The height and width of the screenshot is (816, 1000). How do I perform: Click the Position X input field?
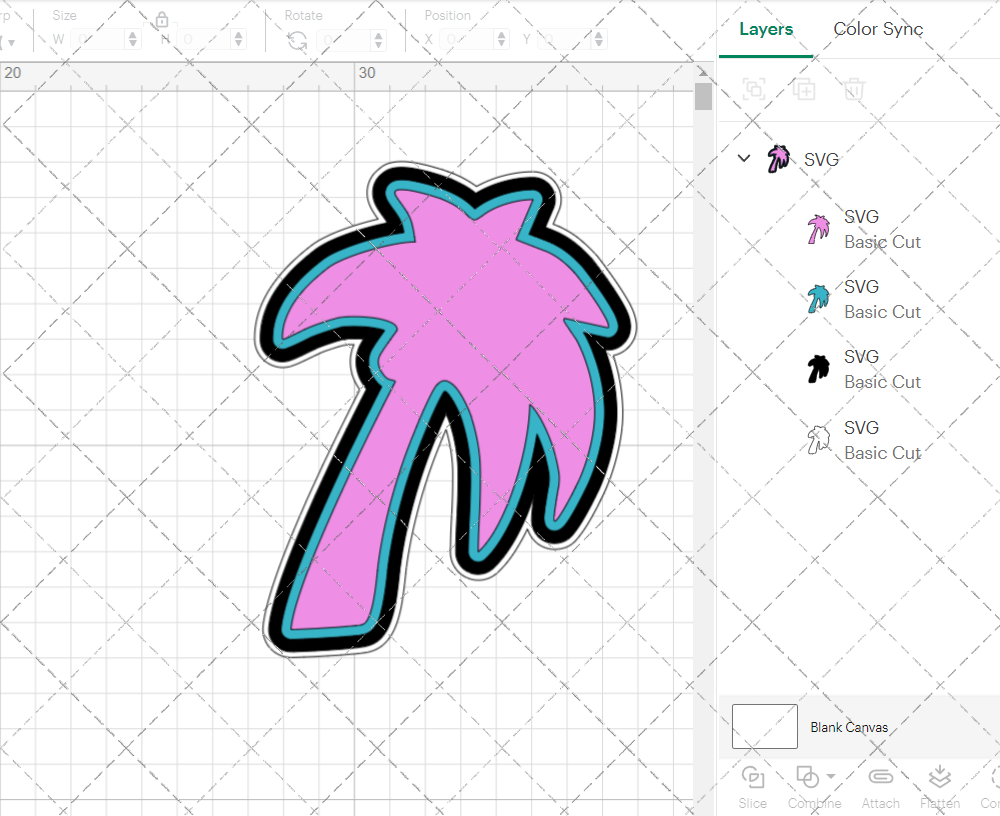468,40
